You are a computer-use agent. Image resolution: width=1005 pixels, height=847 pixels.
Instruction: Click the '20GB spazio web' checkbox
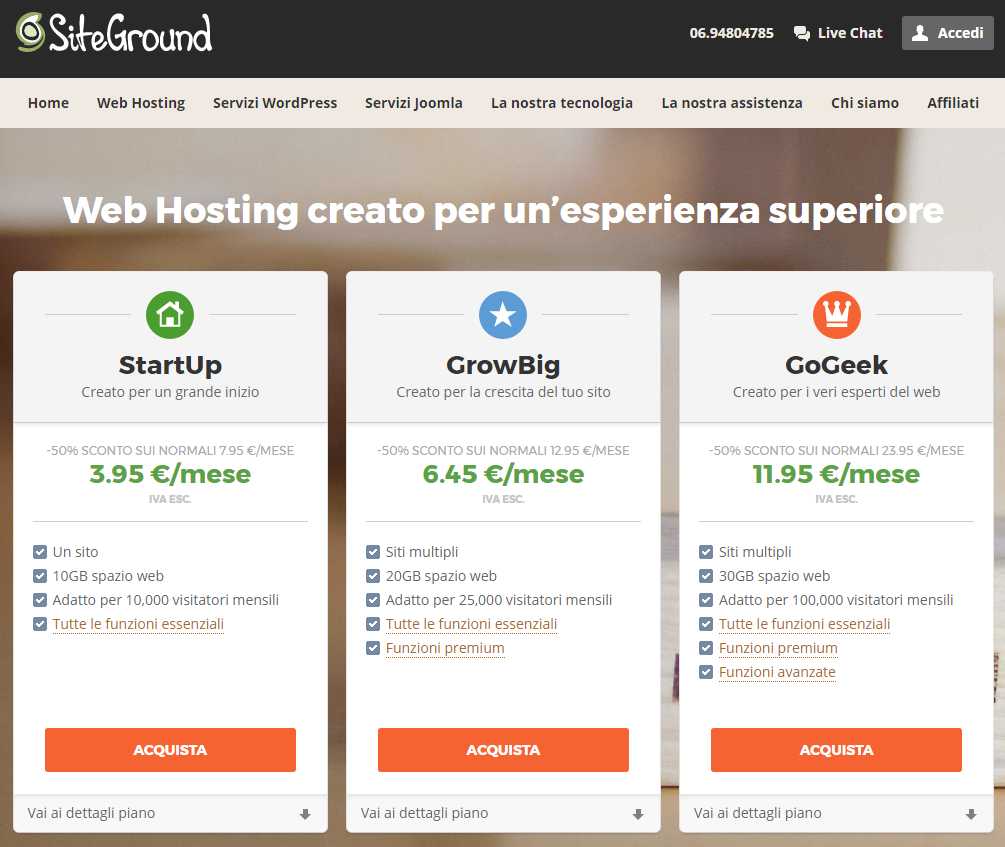tap(373, 576)
